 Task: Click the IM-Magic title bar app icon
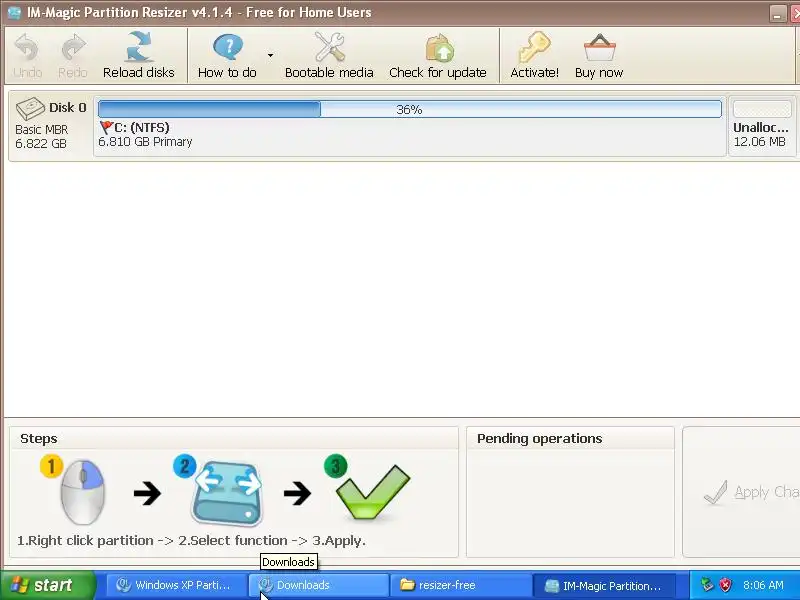(x=14, y=12)
